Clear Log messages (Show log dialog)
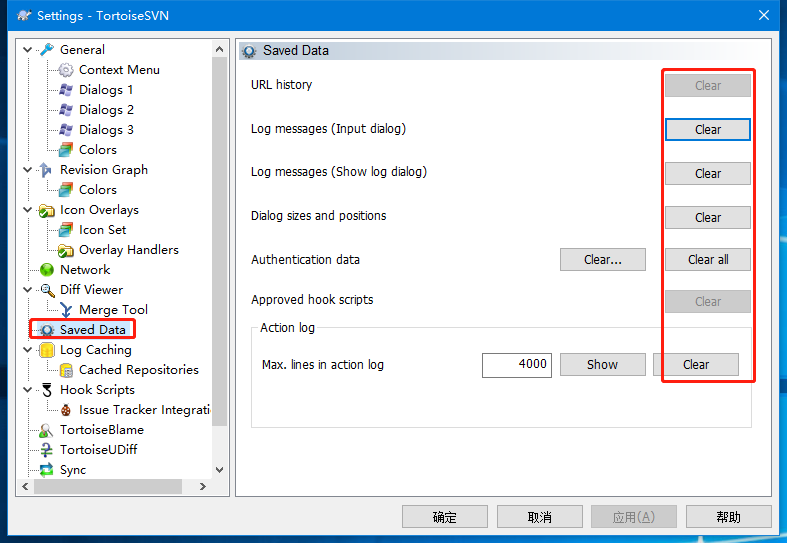 (708, 174)
